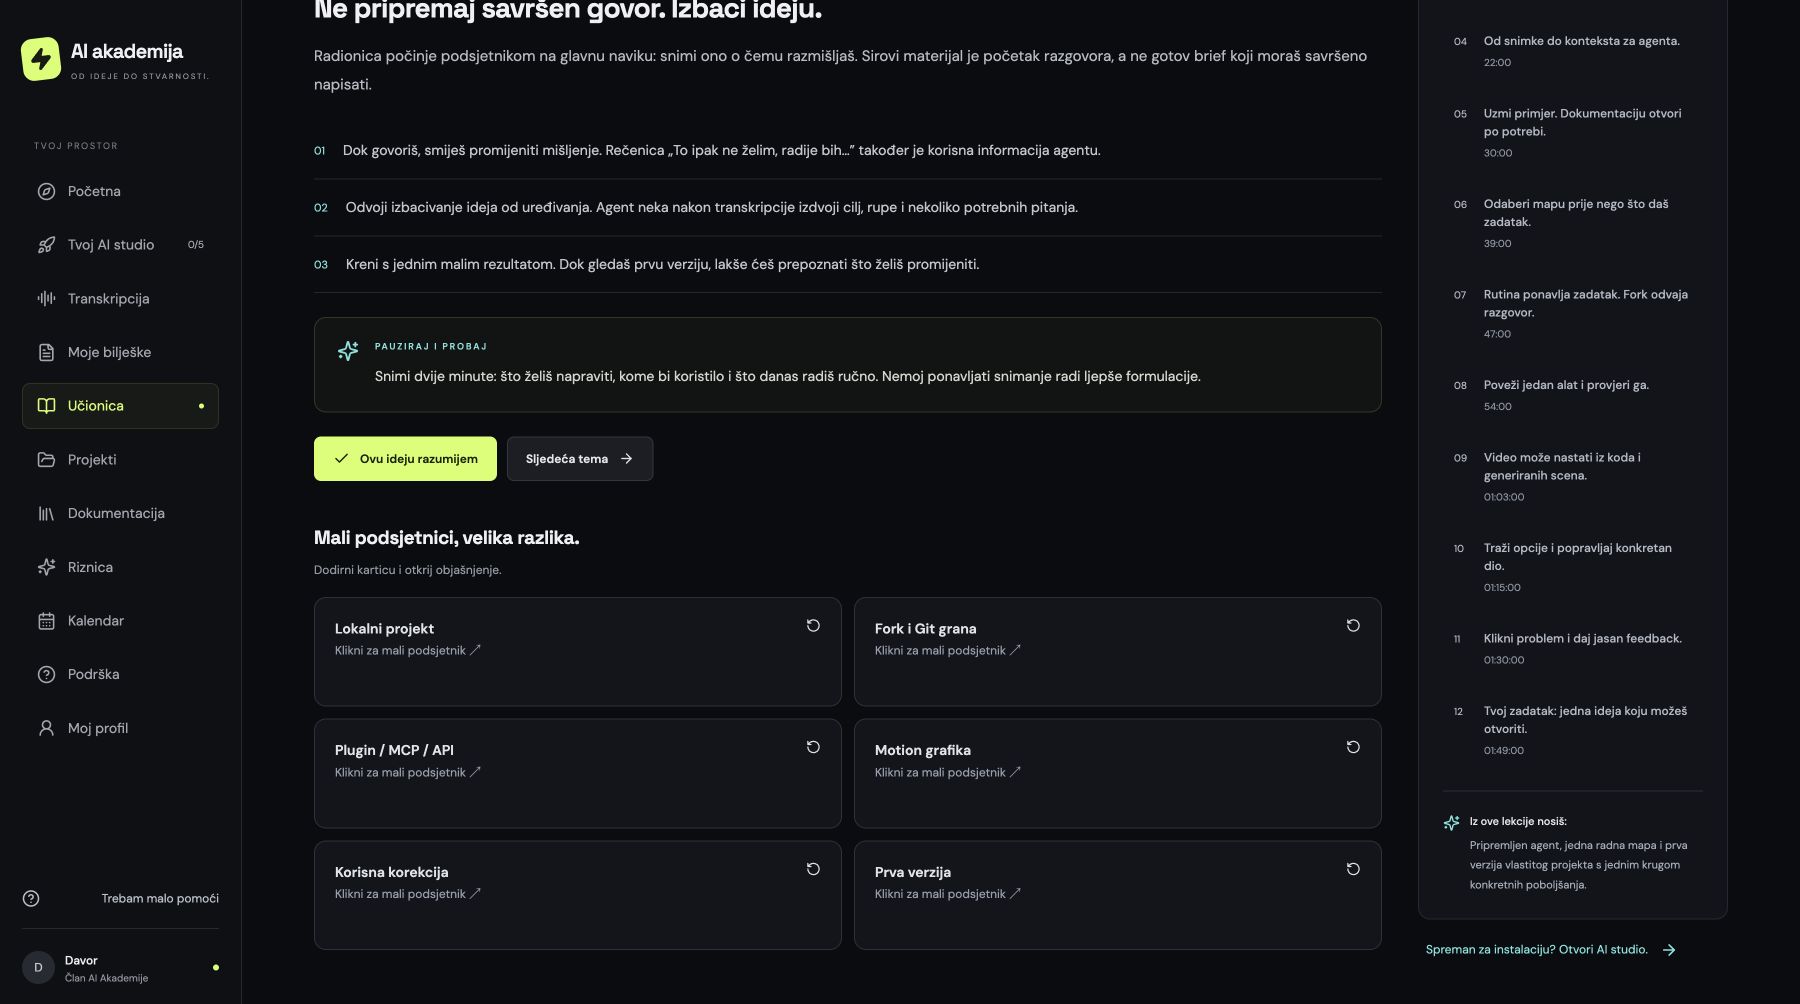Screen dimensions: 1800x1004
Task: Click timestamp 01:03:00 under chapter 09
Action: click(x=1504, y=497)
